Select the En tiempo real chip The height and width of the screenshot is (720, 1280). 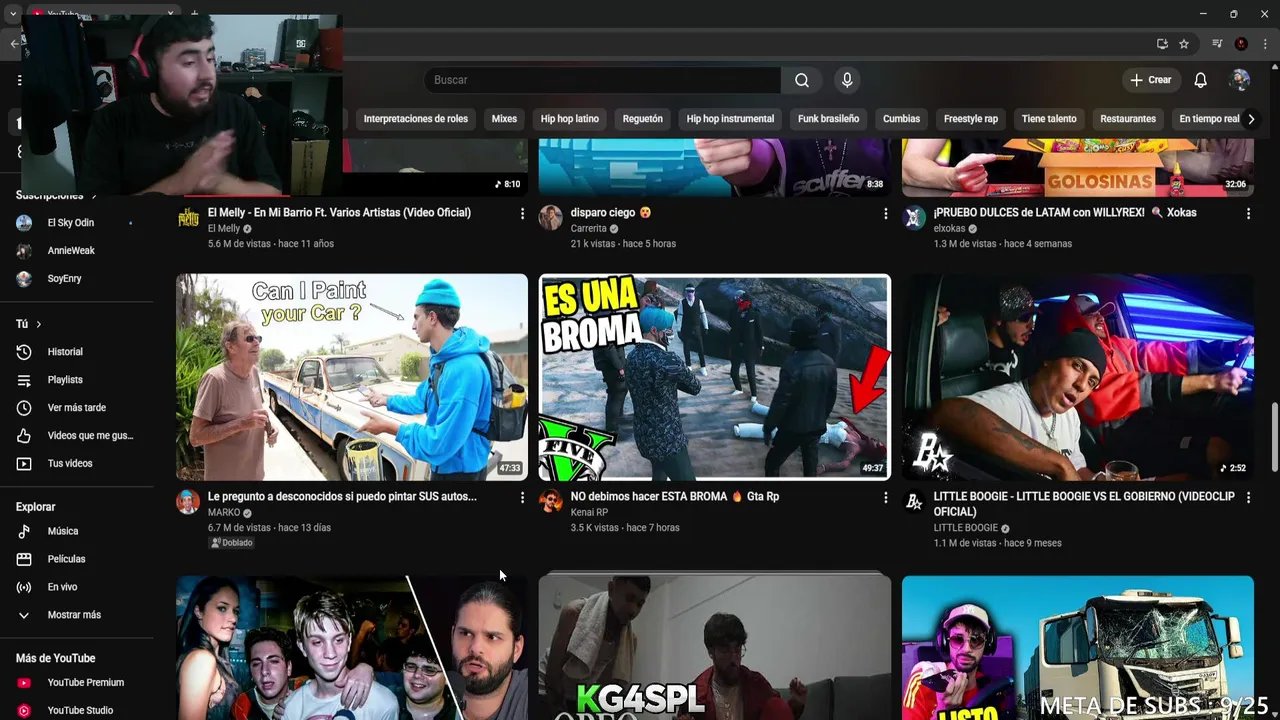coord(1208,119)
